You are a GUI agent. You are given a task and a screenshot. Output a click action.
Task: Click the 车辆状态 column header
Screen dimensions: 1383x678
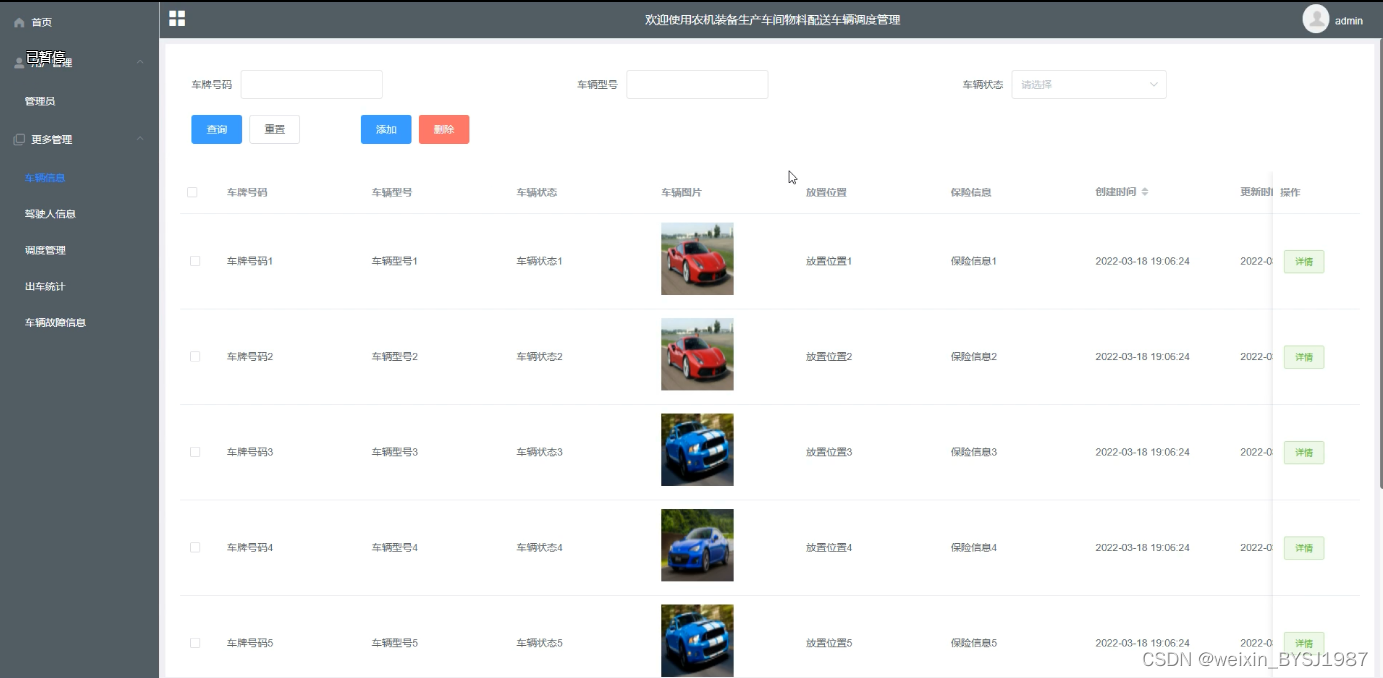pos(537,192)
